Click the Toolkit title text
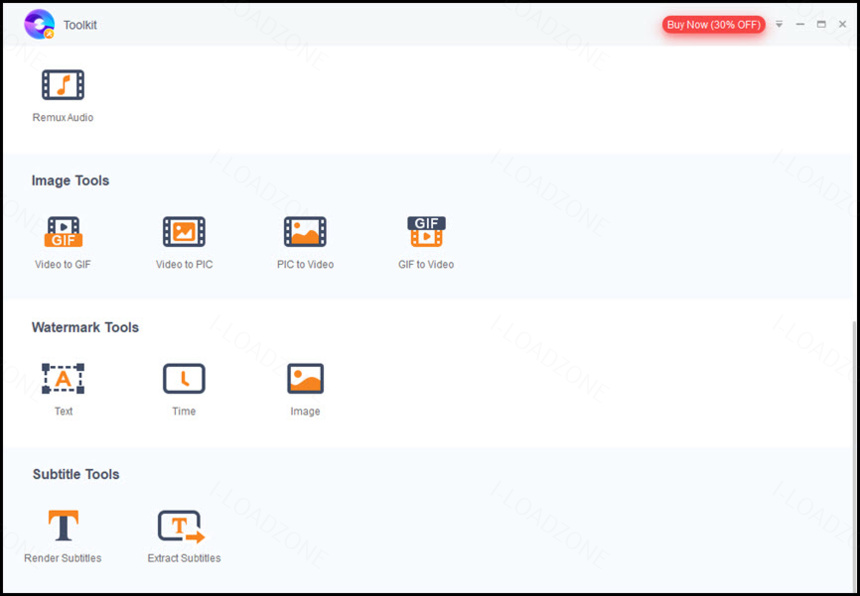This screenshot has width=860, height=596. pyautogui.click(x=80, y=25)
